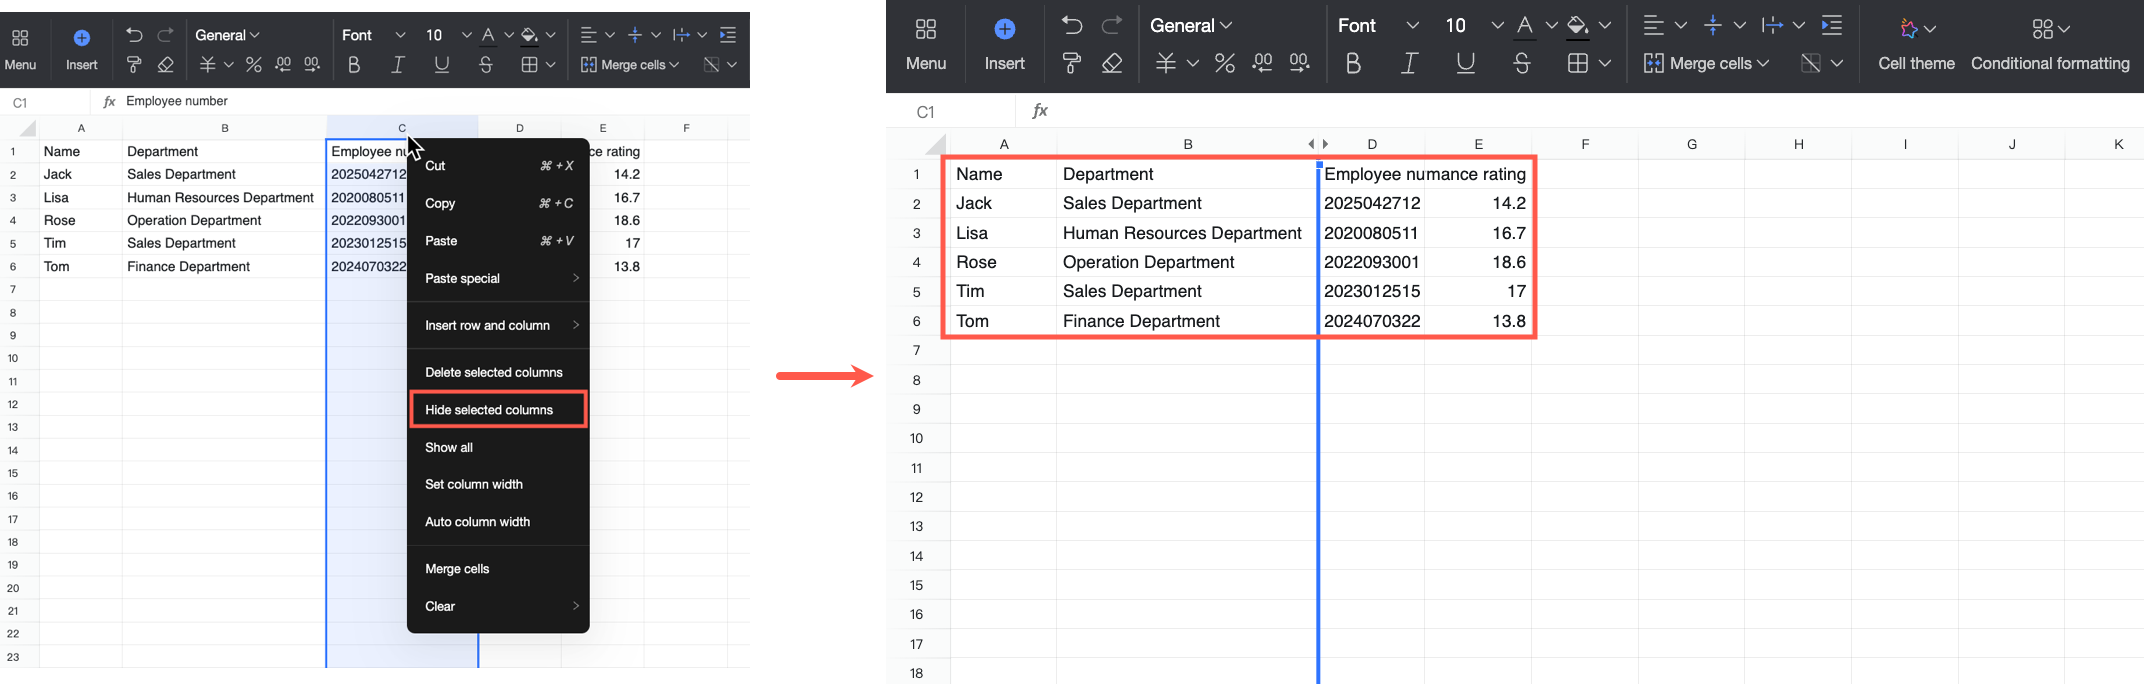Screen dimensions: 2144x684
Task: Click fill color bucket in left screenshot
Action: coord(530,36)
